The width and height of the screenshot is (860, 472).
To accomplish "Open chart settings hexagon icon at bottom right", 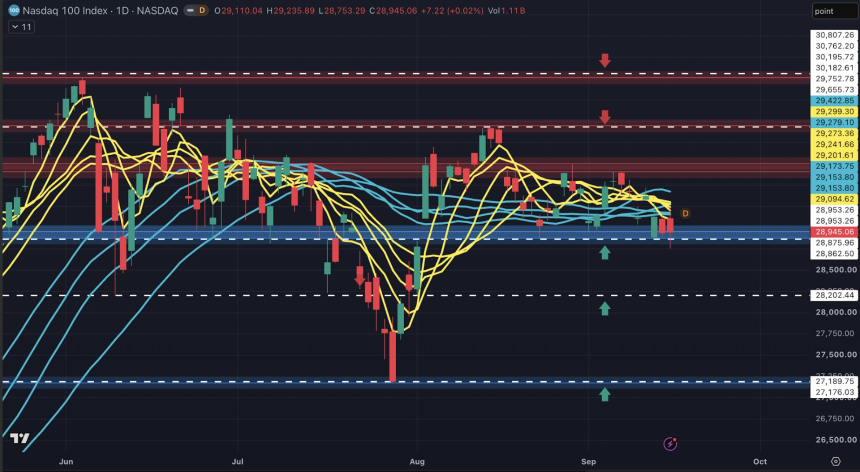I will click(835, 462).
